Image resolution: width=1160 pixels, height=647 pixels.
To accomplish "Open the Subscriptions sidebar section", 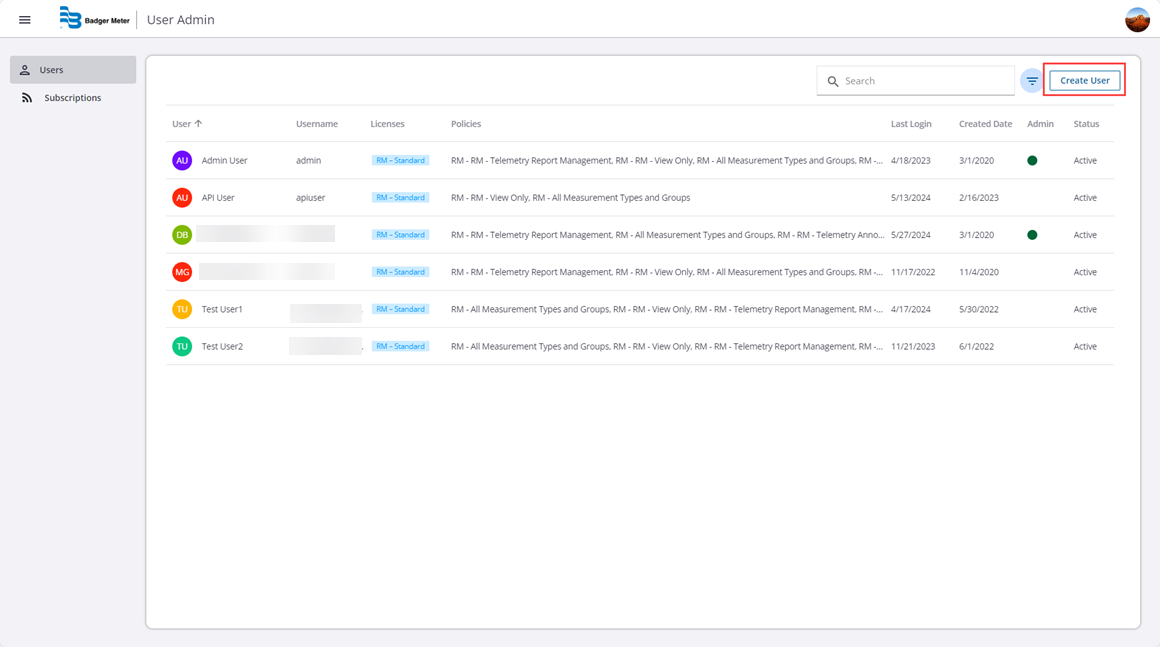I will point(72,98).
